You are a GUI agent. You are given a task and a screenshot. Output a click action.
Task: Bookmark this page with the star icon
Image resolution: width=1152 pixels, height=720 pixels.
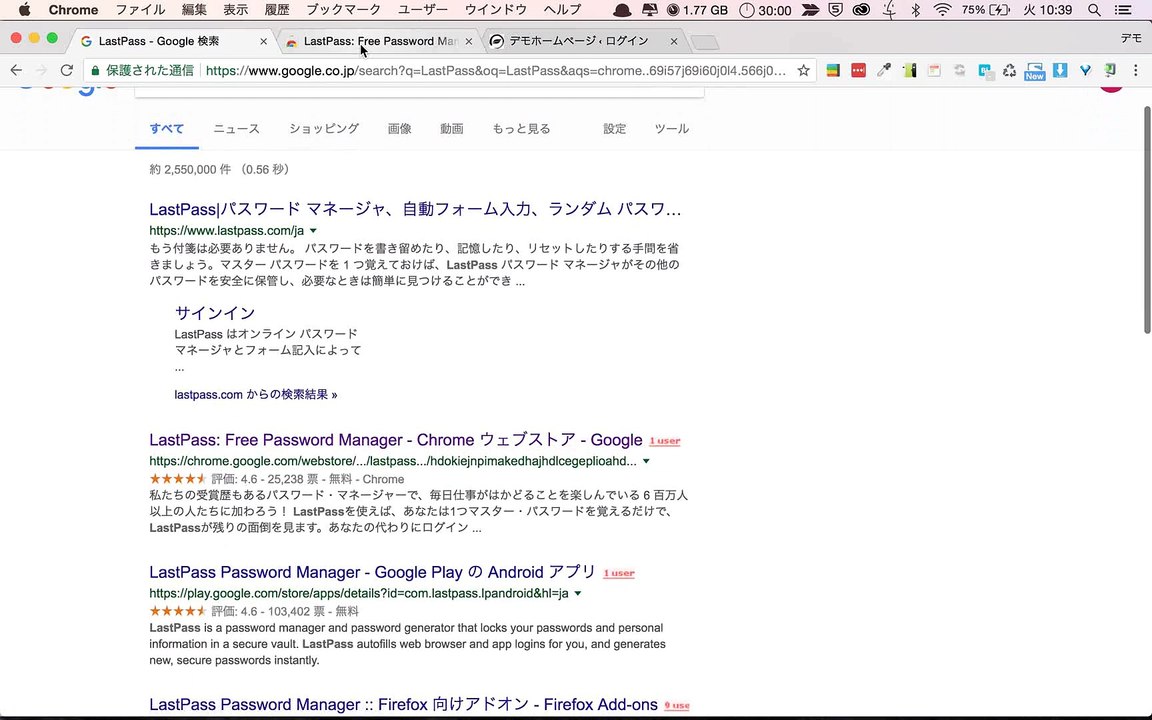803,71
